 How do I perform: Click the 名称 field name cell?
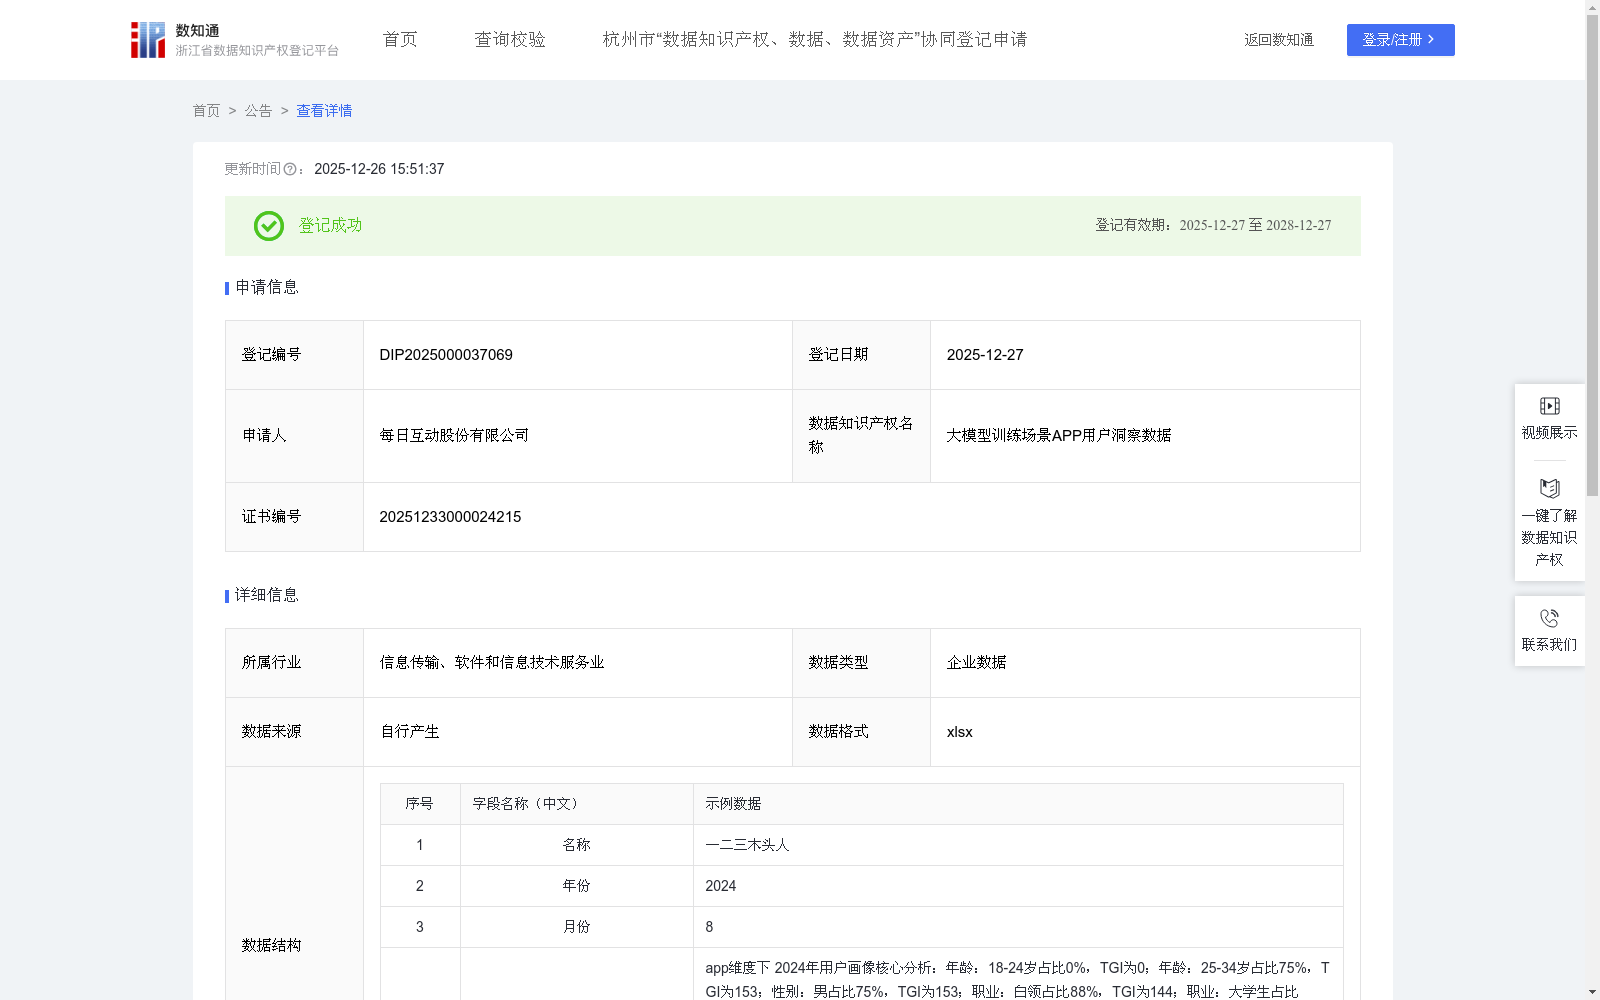click(576, 845)
